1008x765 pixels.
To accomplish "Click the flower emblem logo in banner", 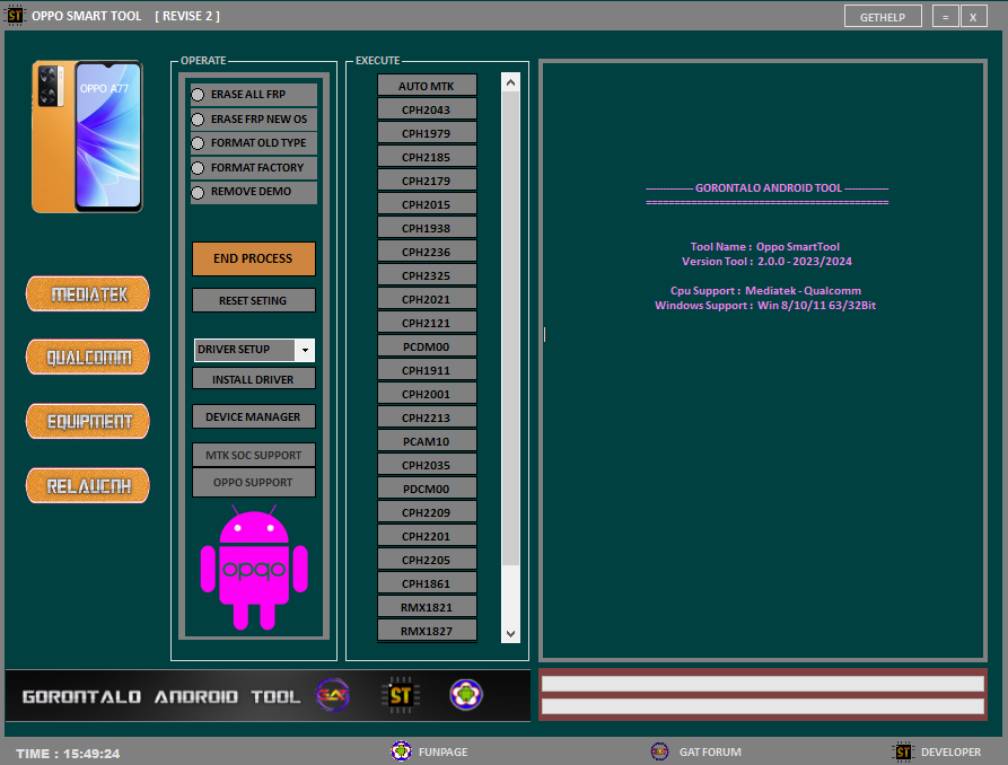I will 465,695.
